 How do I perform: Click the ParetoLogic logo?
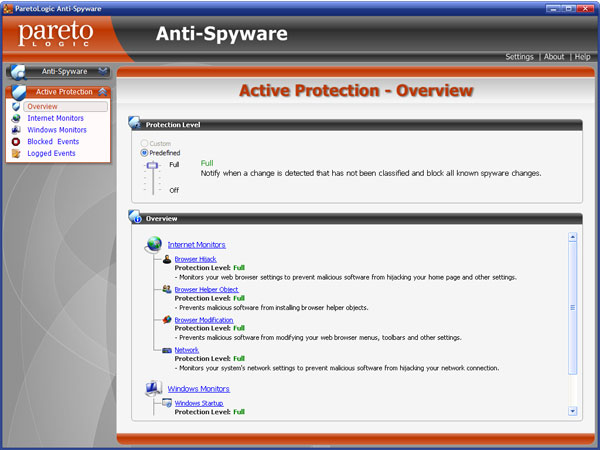click(56, 34)
